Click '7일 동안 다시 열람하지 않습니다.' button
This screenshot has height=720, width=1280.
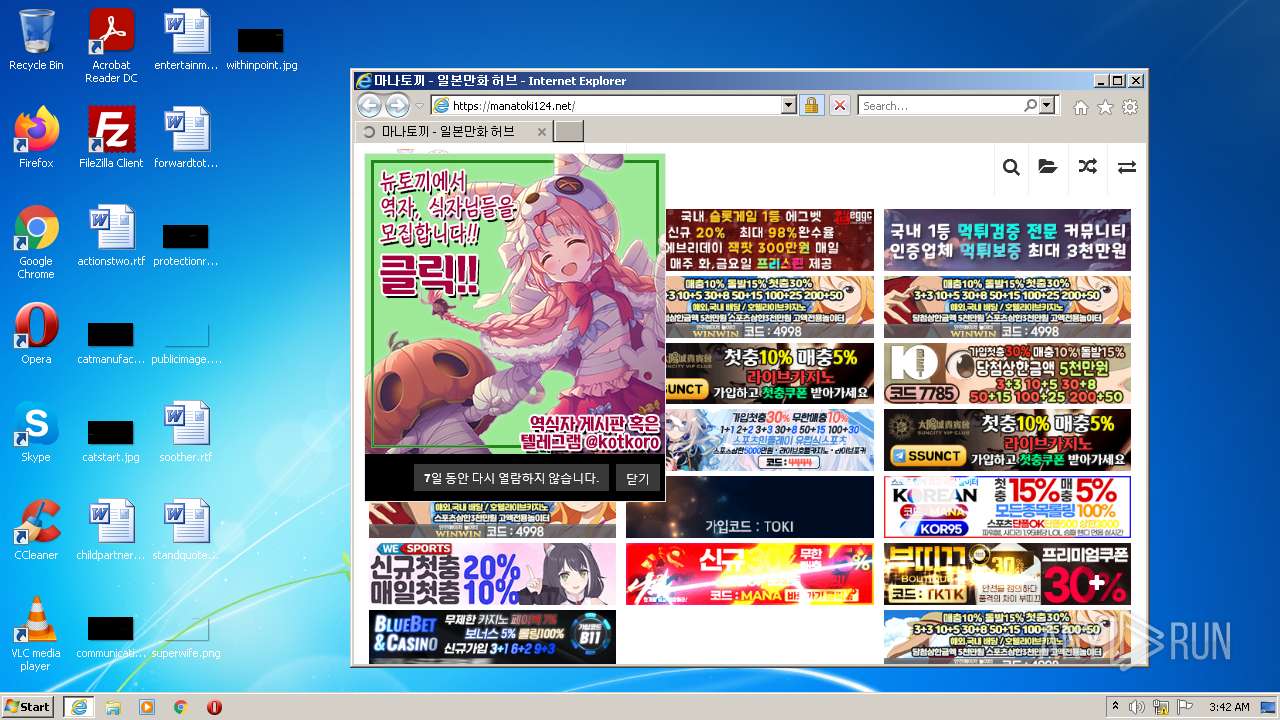click(511, 478)
